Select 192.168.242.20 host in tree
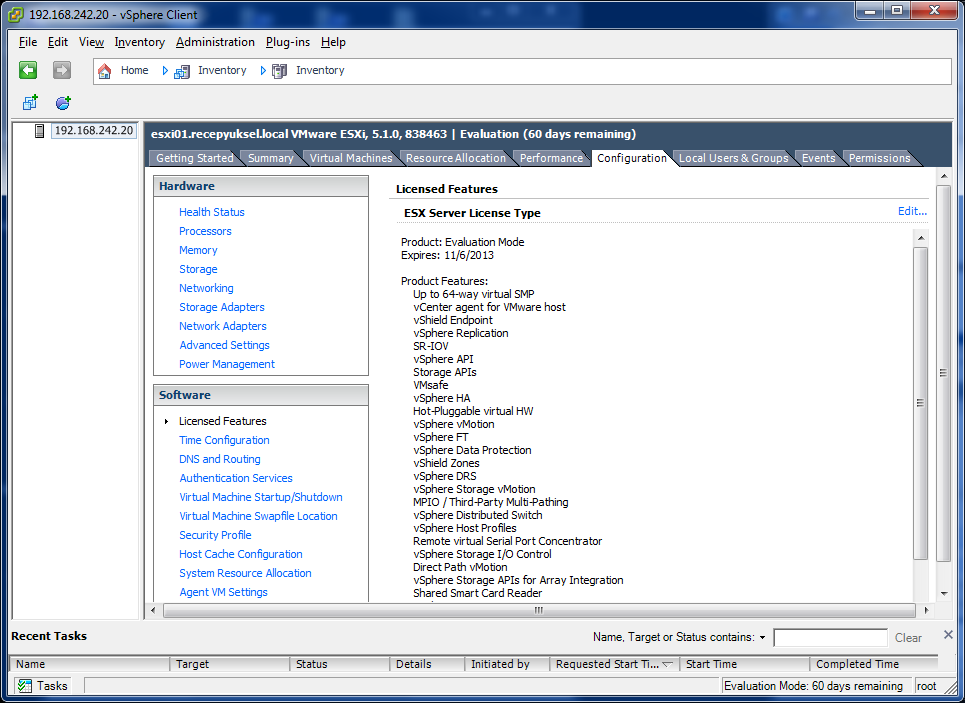 (94, 131)
